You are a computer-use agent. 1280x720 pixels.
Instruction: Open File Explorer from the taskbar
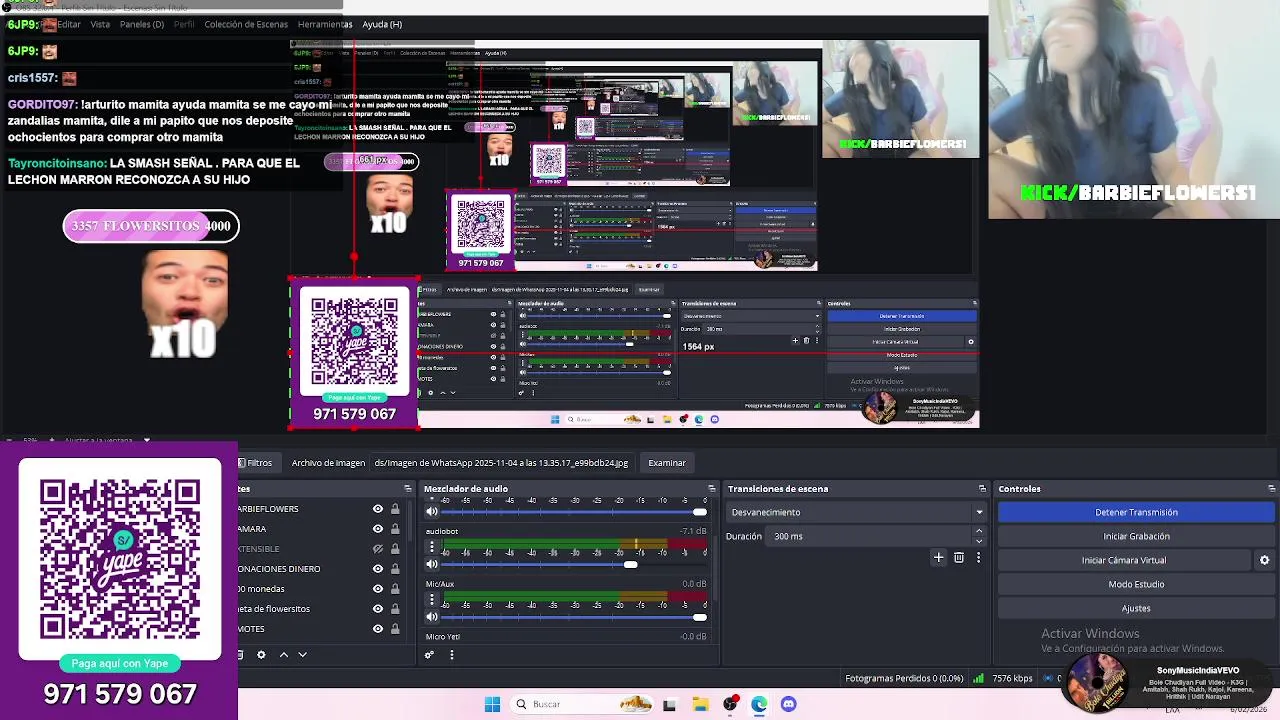(x=699, y=704)
